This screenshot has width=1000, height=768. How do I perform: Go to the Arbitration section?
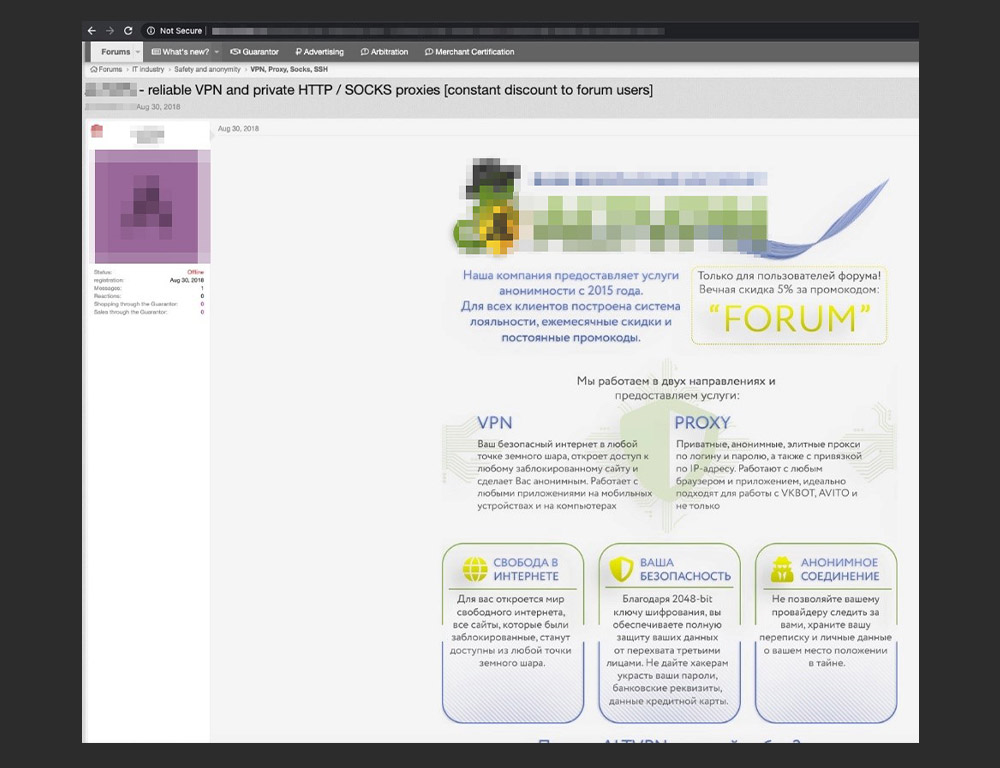(384, 52)
